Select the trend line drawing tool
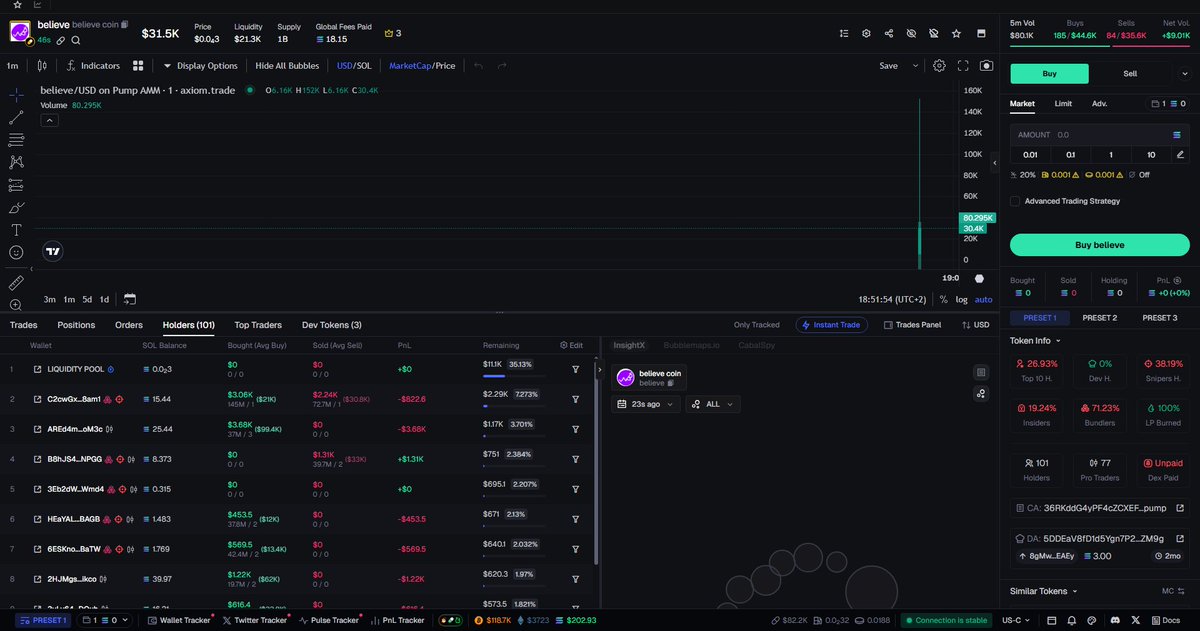The image size is (1200, 631). (x=17, y=117)
